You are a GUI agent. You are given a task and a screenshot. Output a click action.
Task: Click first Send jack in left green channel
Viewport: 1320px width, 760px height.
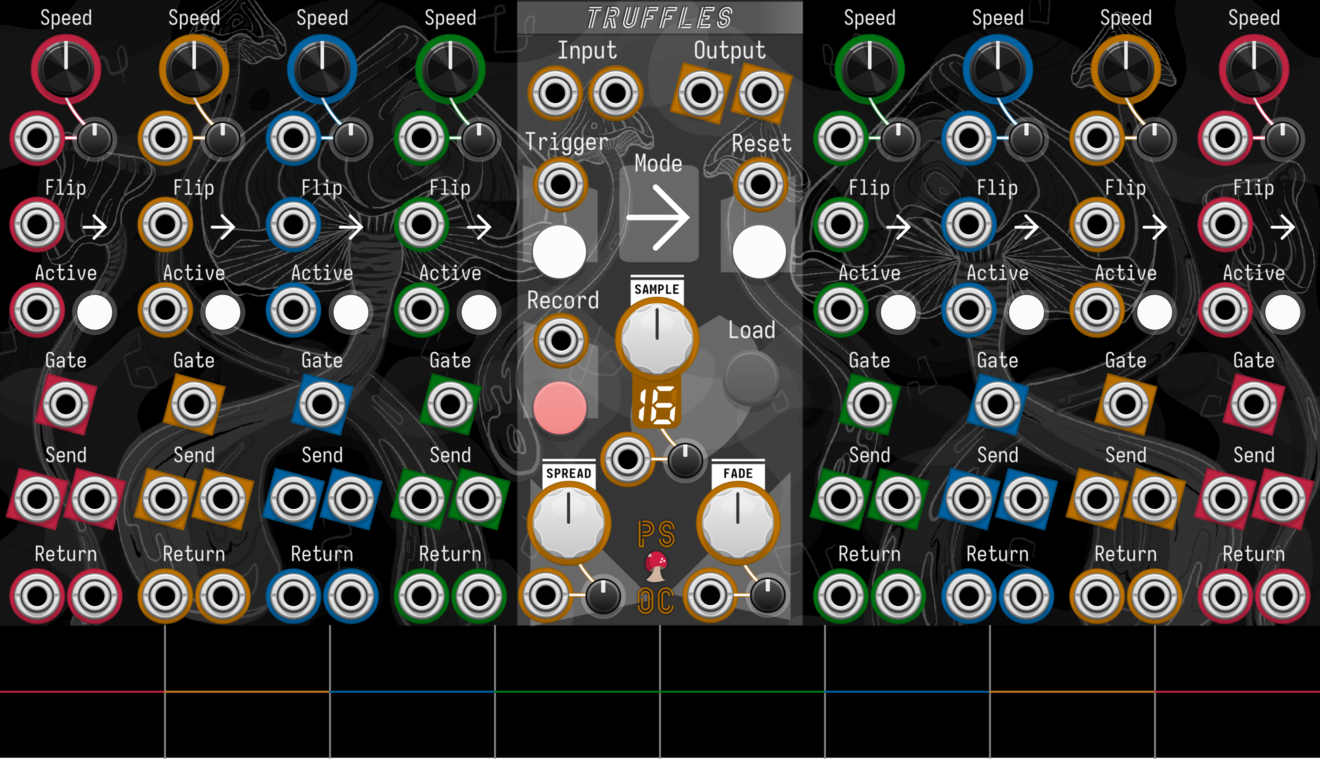click(421, 498)
